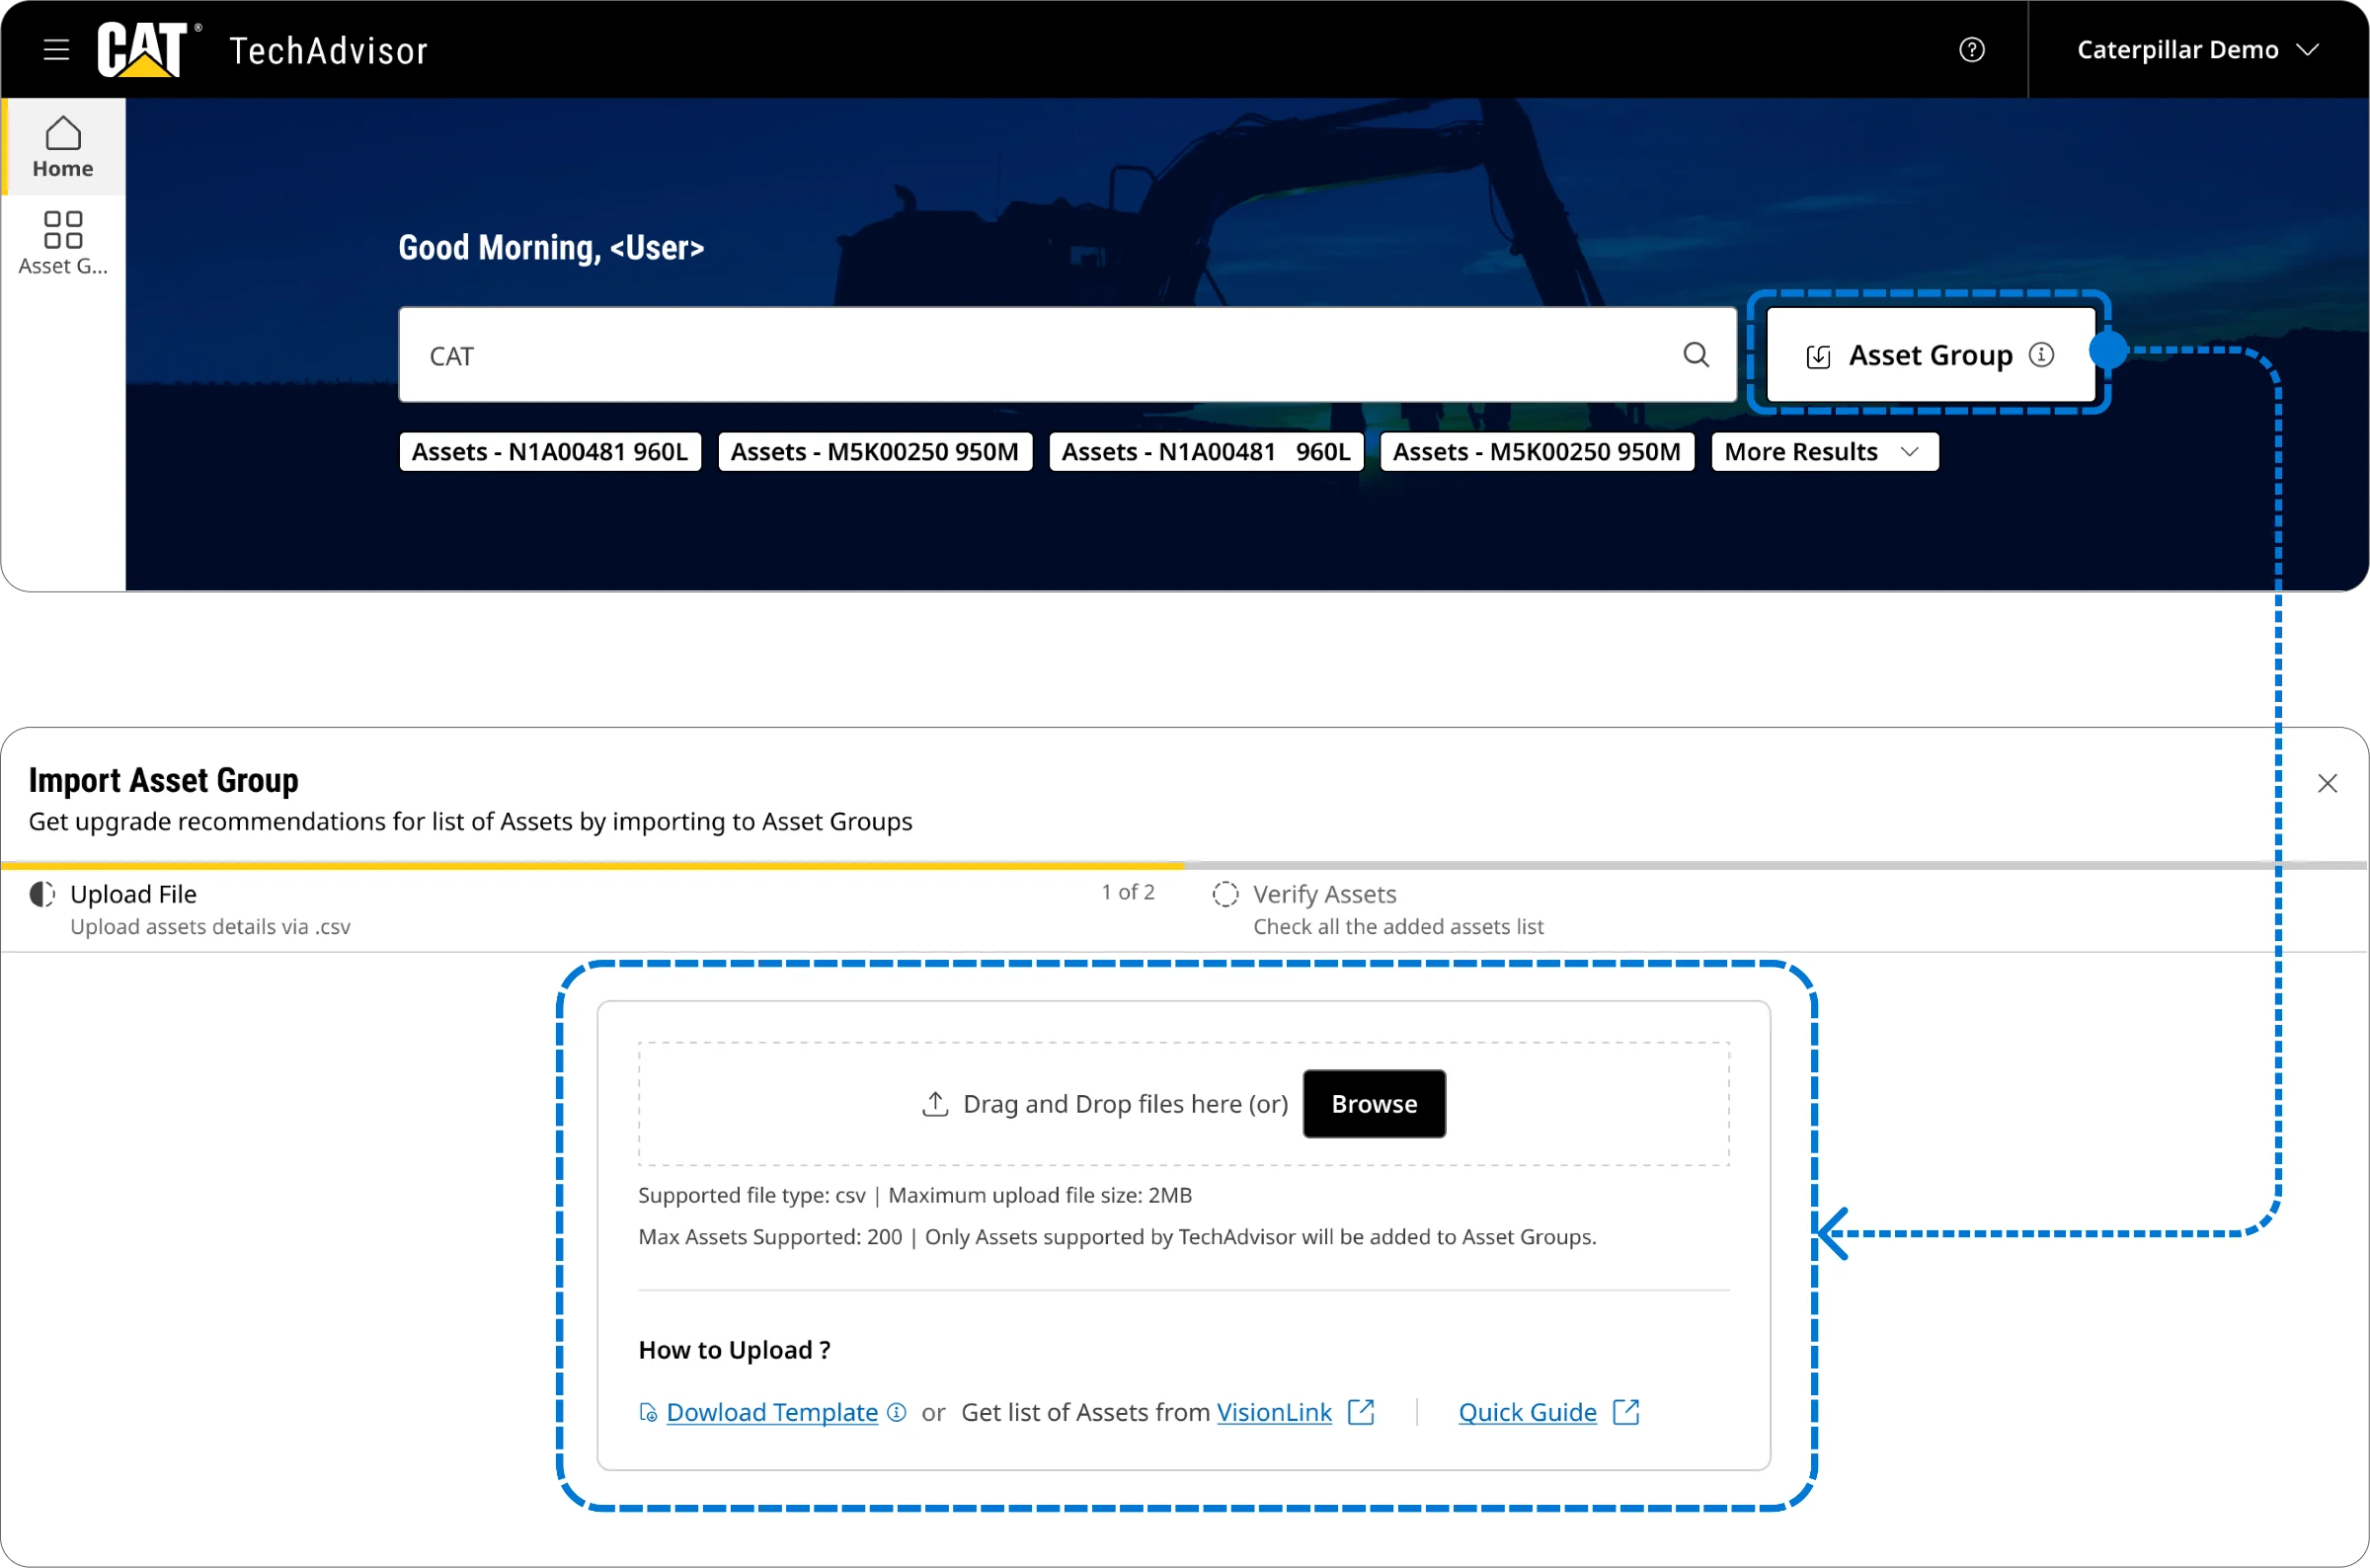Click the '1 of 2' step counter
The width and height of the screenshot is (2370, 1568).
[x=1128, y=892]
